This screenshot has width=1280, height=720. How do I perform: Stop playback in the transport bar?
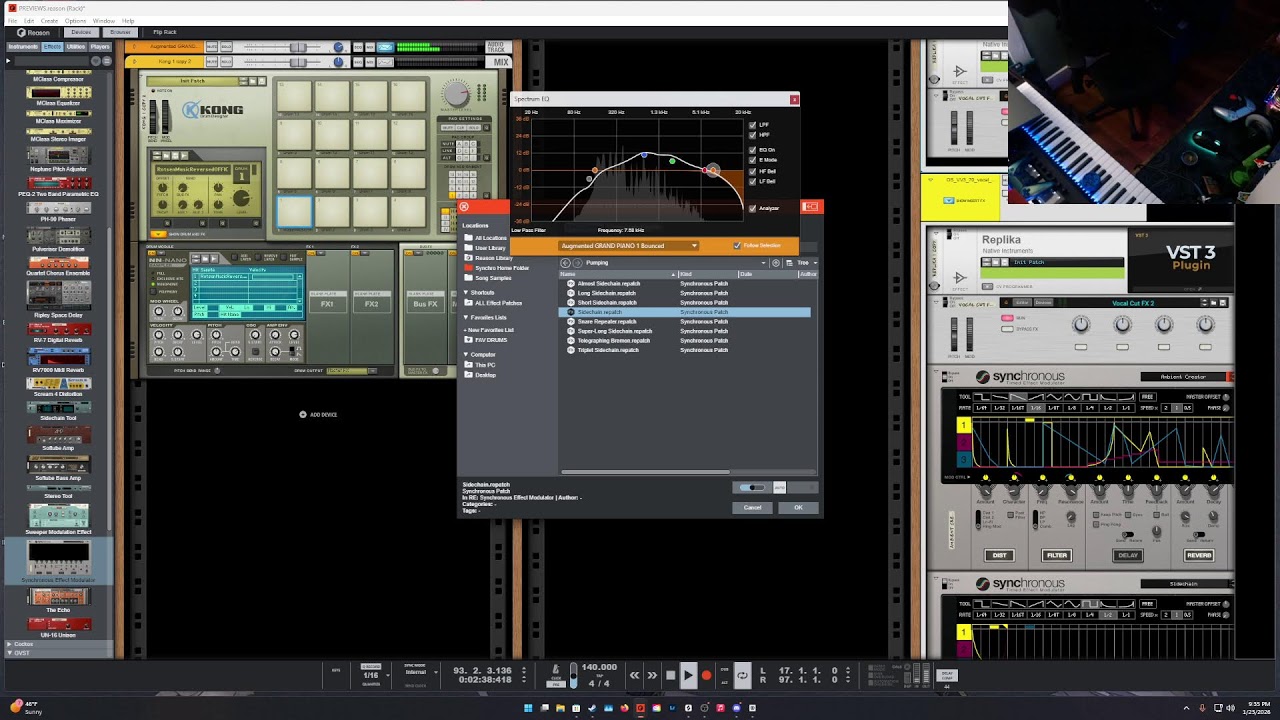(x=671, y=675)
